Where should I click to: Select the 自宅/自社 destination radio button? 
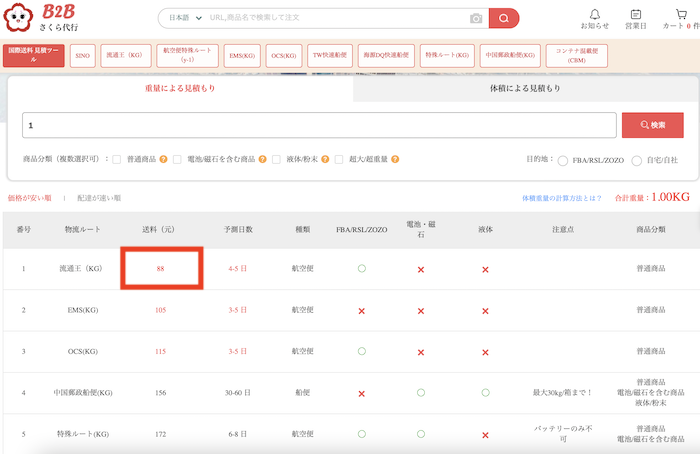click(x=637, y=160)
